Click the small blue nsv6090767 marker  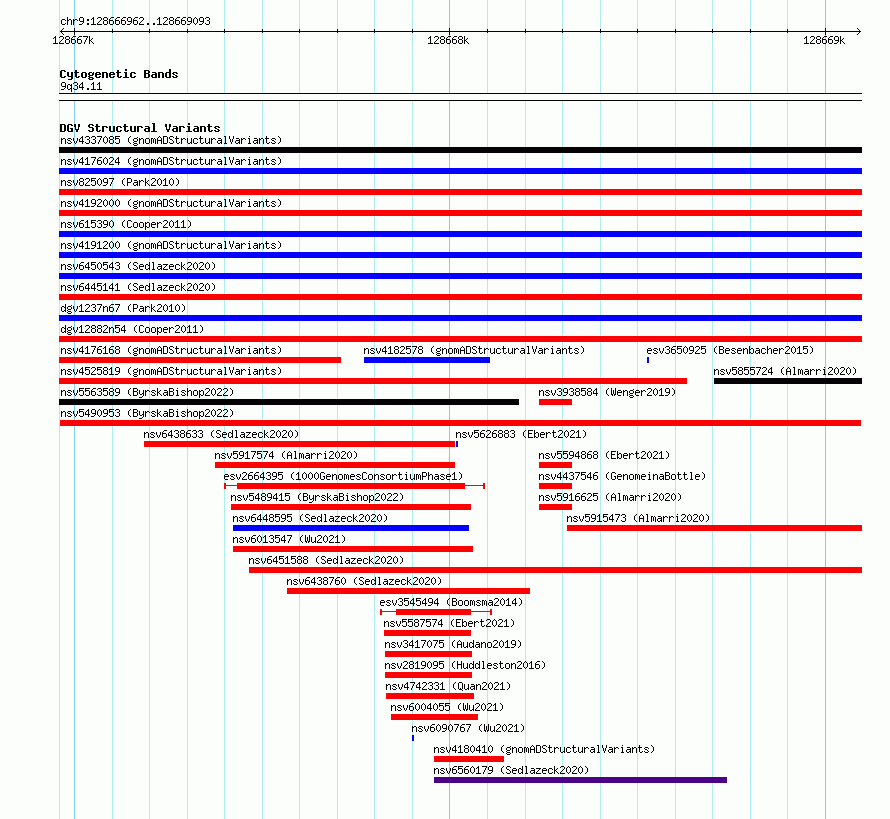tap(413, 738)
